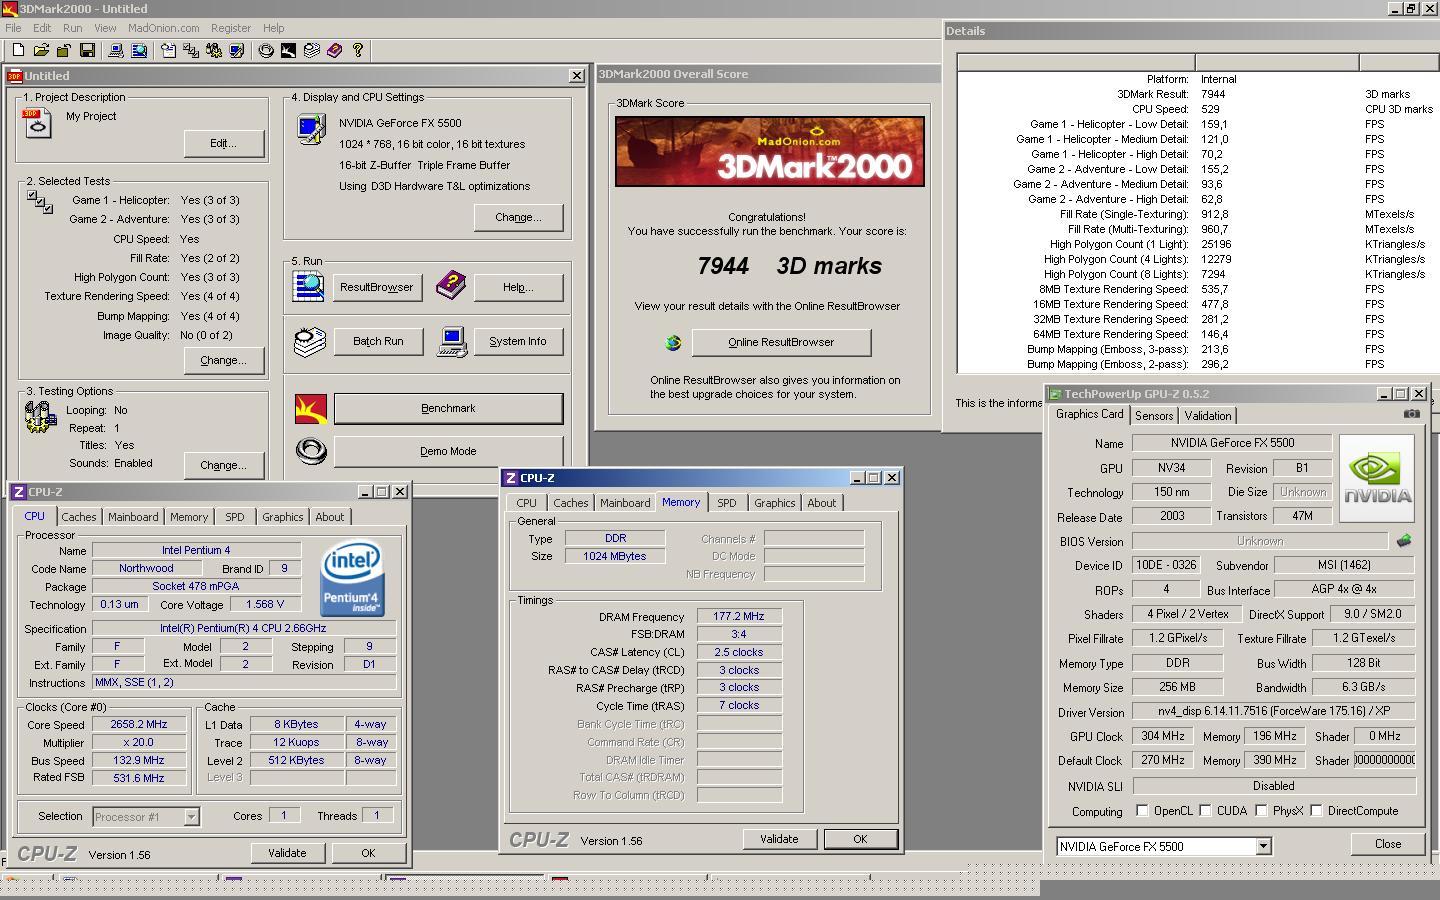Open the Processor #1 selection dropdown
The height and width of the screenshot is (900, 1440).
pos(191,817)
